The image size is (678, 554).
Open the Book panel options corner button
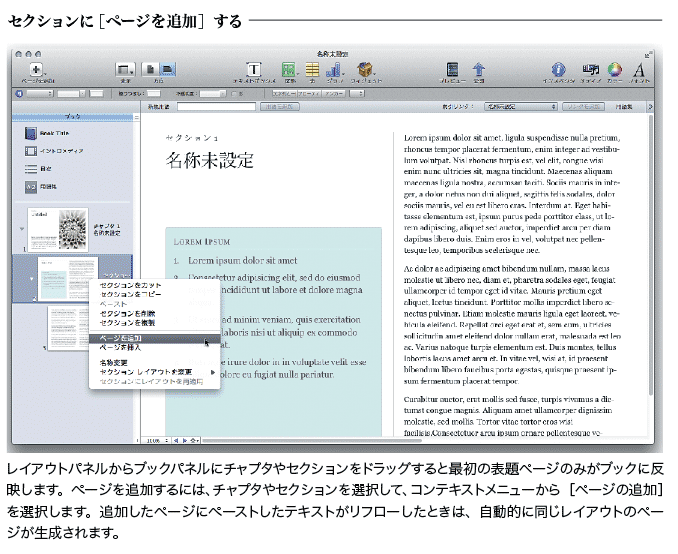coord(136,117)
